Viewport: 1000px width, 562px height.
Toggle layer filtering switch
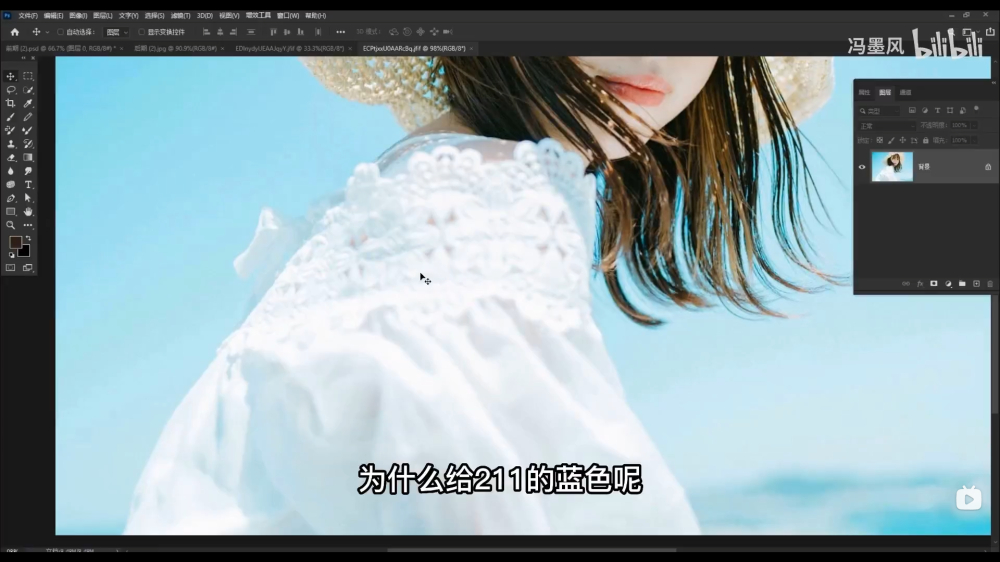tap(976, 109)
